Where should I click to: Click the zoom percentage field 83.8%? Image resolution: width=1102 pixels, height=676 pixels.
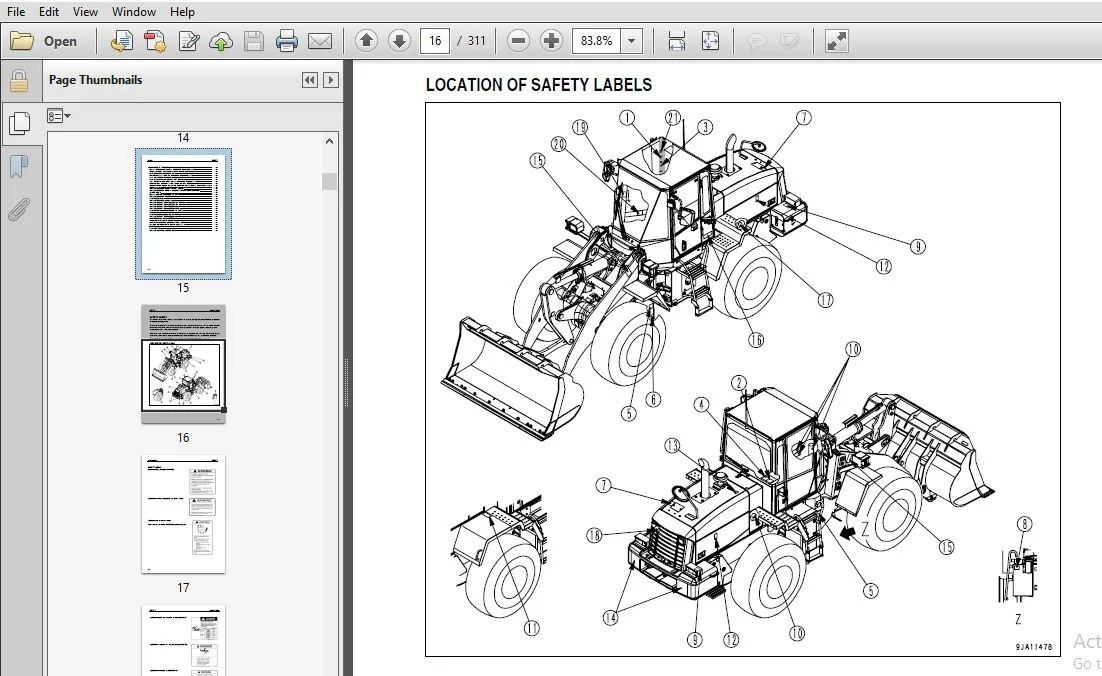click(x=597, y=41)
